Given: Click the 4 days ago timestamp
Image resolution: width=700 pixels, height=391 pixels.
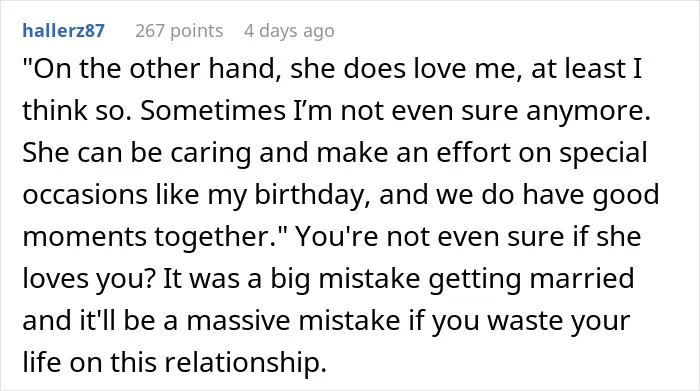Looking at the screenshot, I should tap(289, 31).
